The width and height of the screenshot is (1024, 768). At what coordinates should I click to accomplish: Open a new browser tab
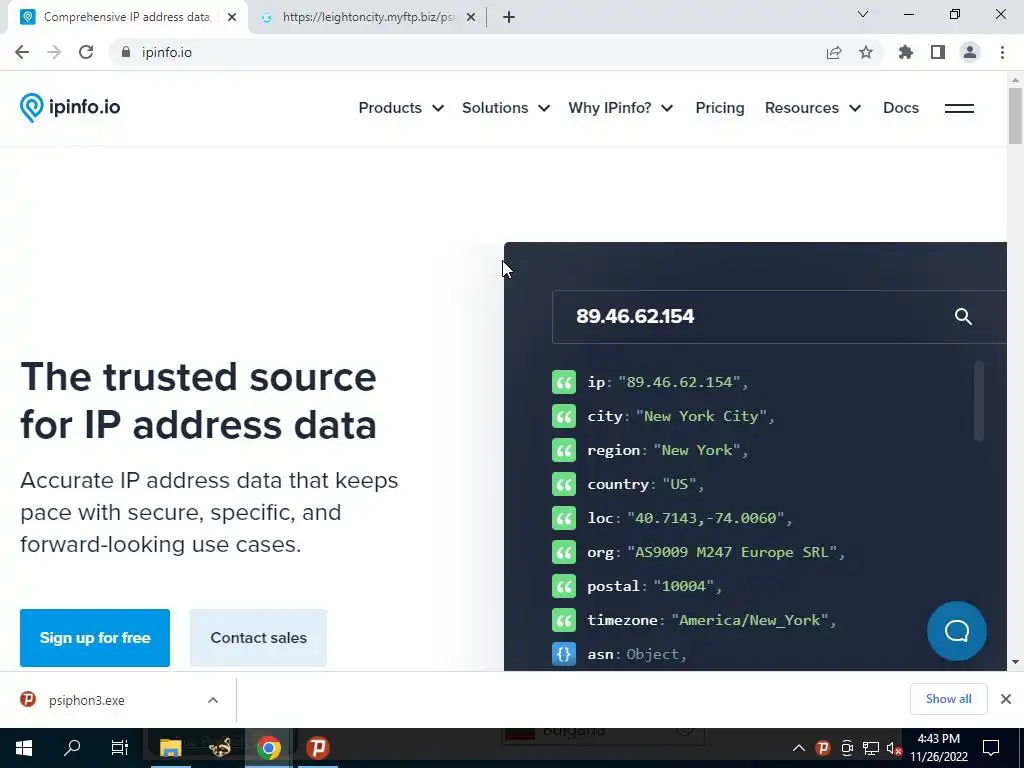[509, 17]
